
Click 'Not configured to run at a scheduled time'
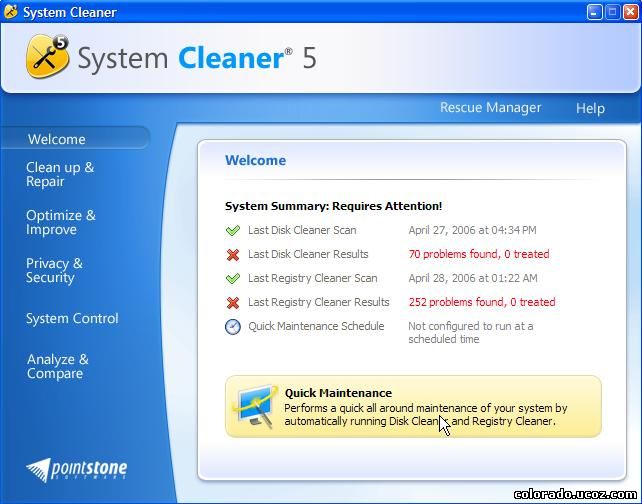pyautogui.click(x=471, y=332)
